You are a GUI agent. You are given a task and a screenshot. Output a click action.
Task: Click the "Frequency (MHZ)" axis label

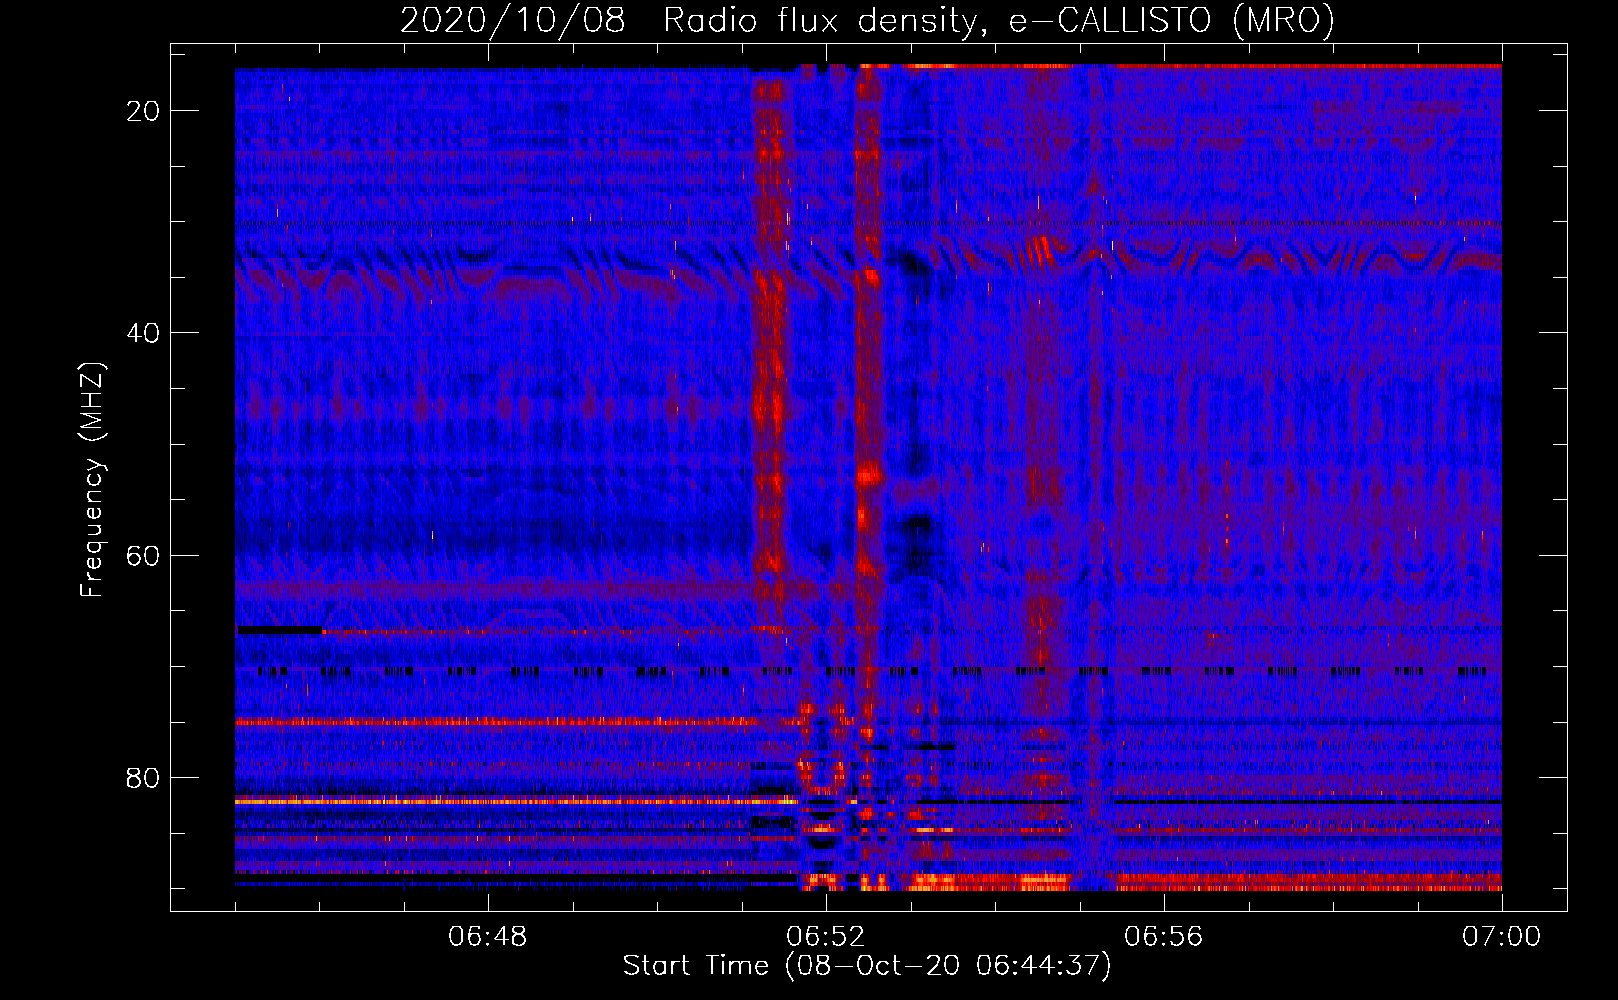(92, 480)
